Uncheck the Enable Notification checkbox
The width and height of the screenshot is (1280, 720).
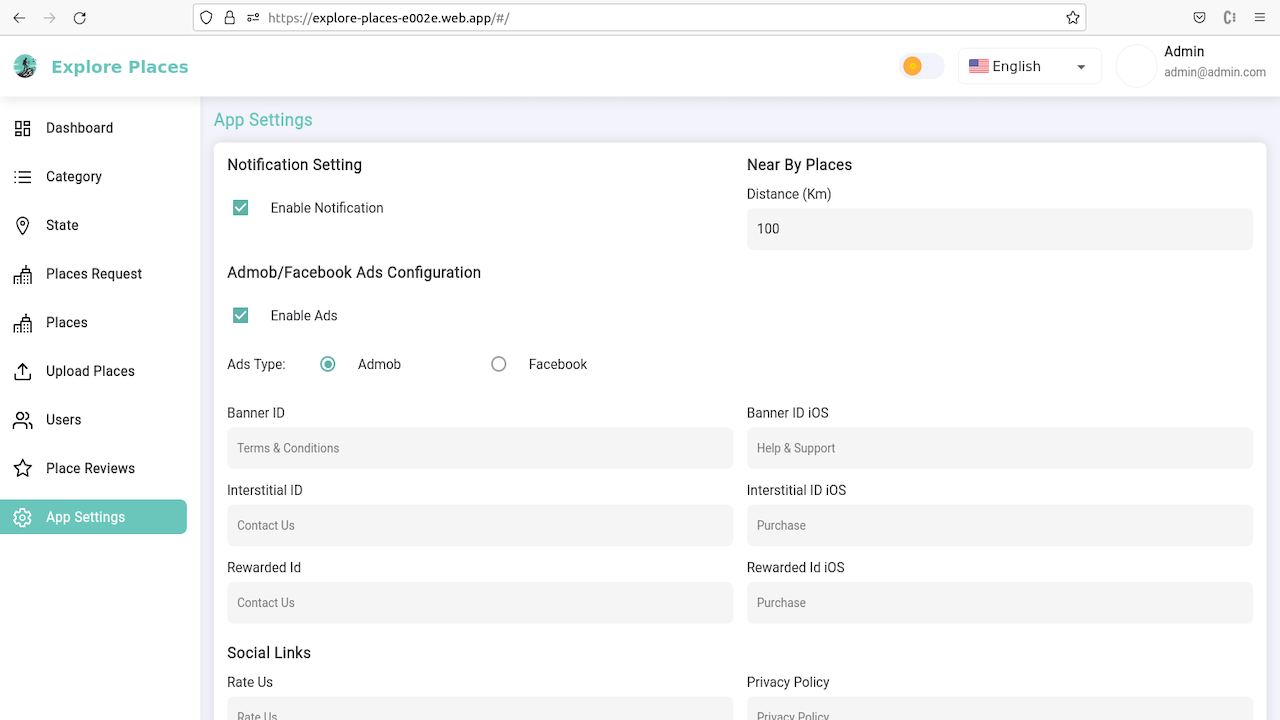(x=240, y=207)
